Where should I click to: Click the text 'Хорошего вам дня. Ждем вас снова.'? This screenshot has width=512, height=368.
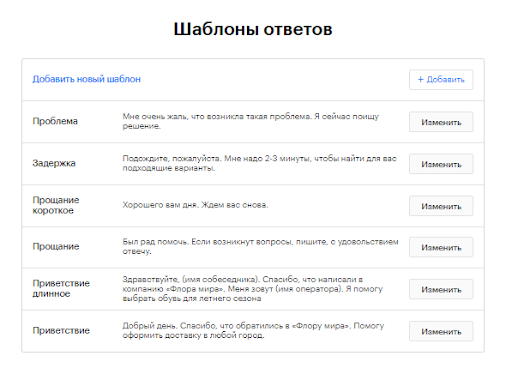[x=195, y=205]
